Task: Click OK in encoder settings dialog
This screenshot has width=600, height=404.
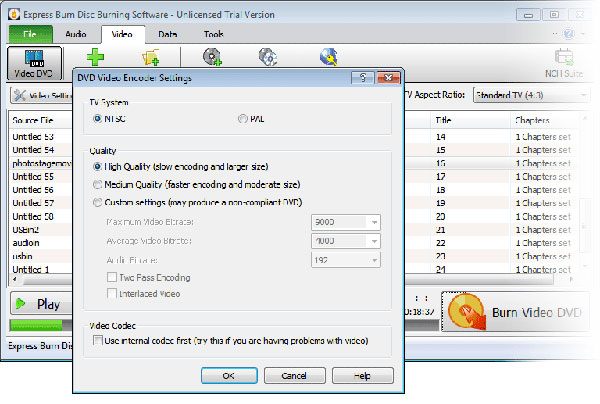Action: coord(229,376)
